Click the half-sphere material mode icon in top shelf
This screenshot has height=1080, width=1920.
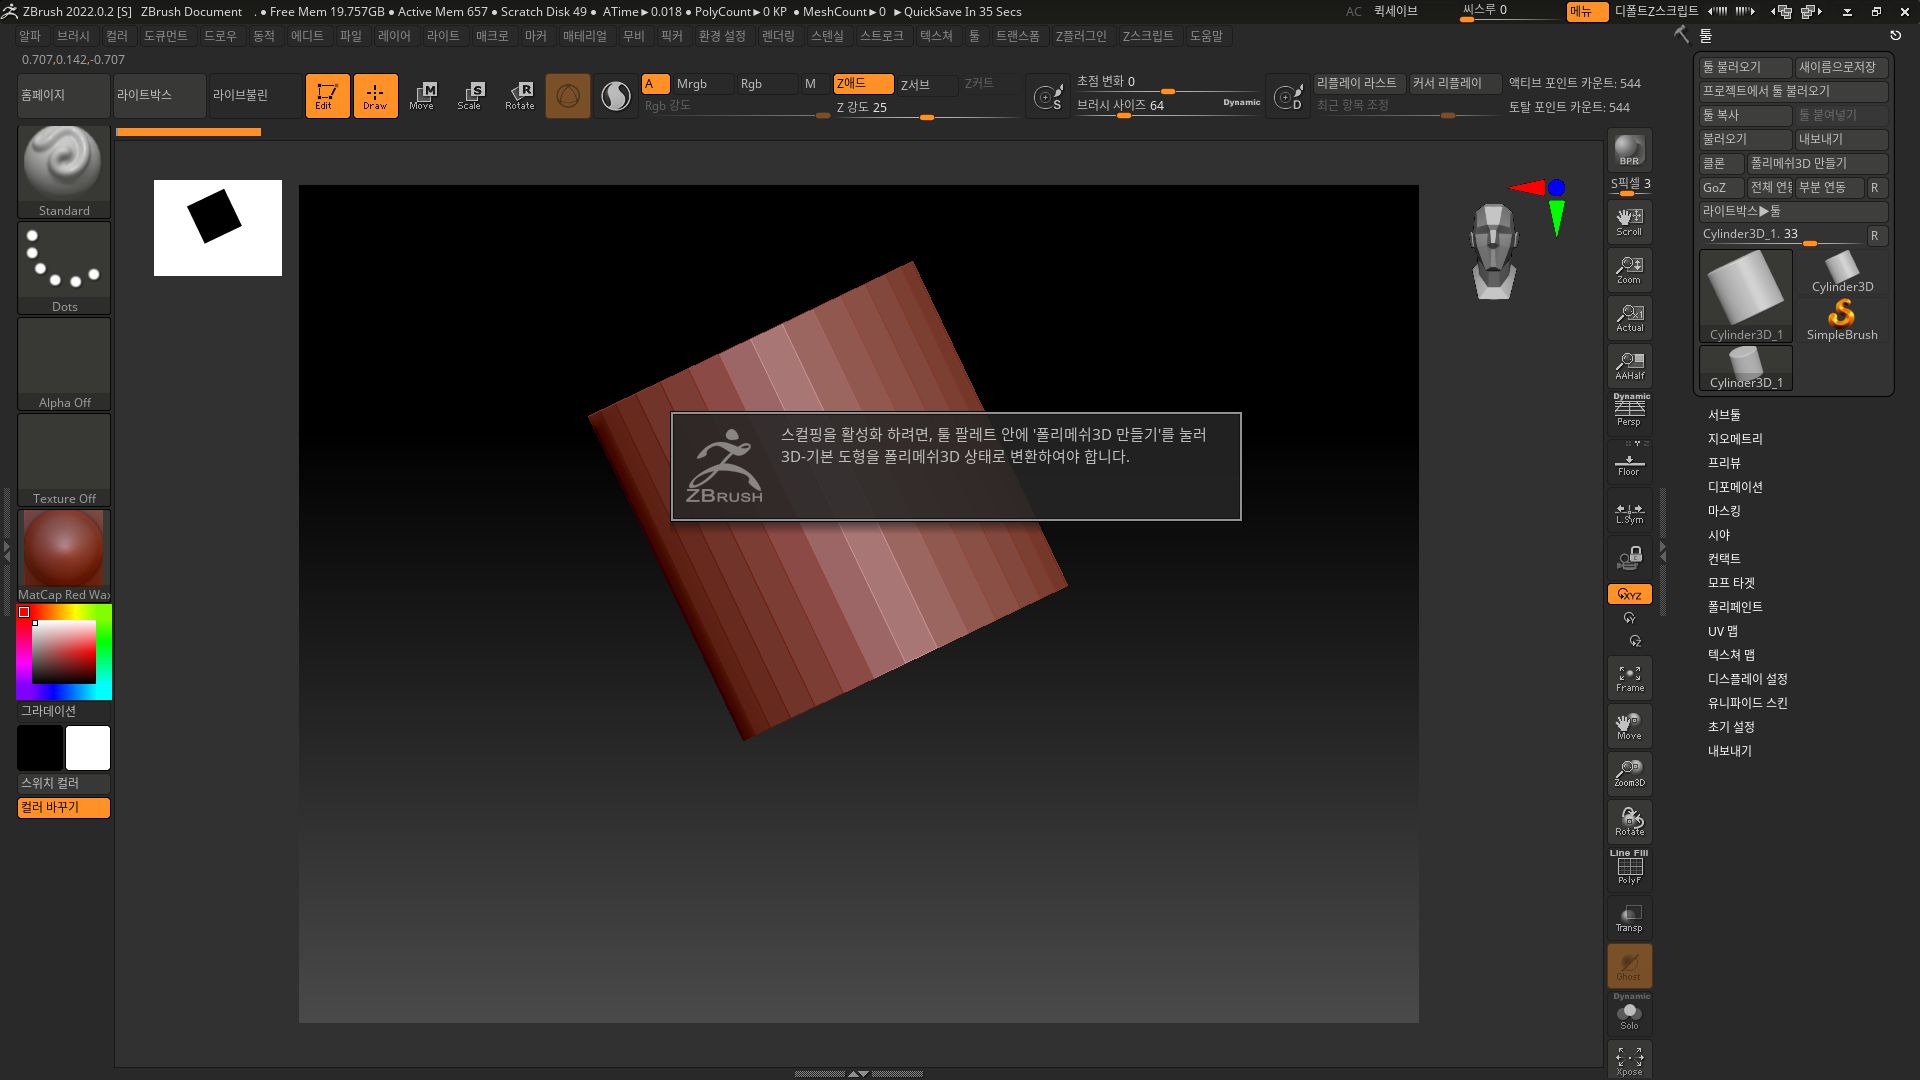click(616, 96)
